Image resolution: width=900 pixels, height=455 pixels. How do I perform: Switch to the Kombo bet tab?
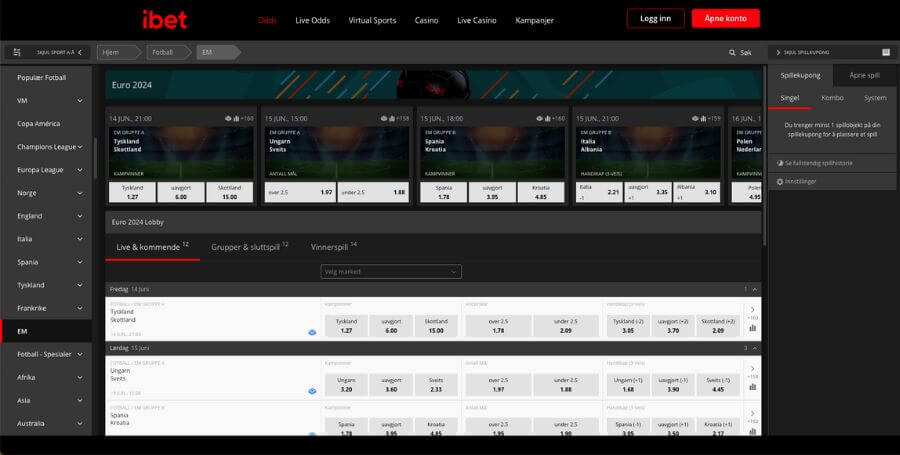(832, 98)
